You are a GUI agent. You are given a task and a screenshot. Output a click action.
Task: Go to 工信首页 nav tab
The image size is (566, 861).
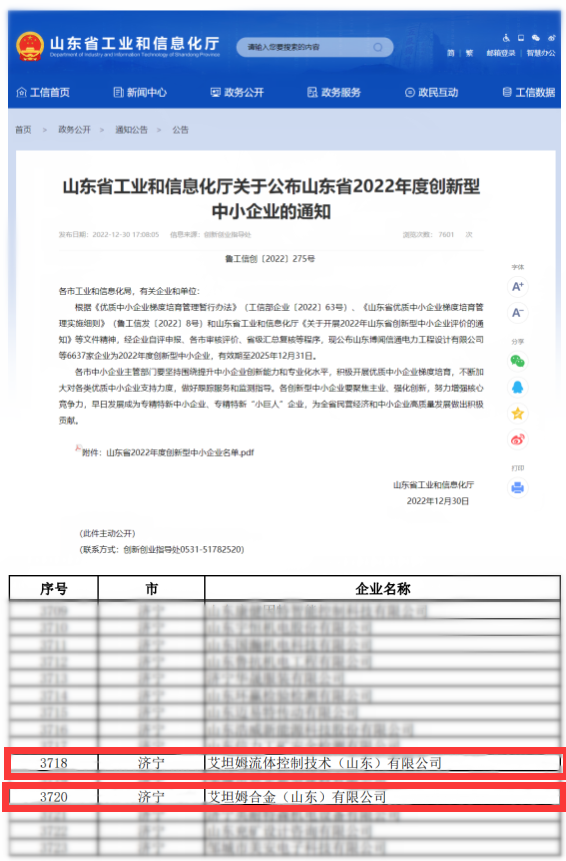coord(43,92)
